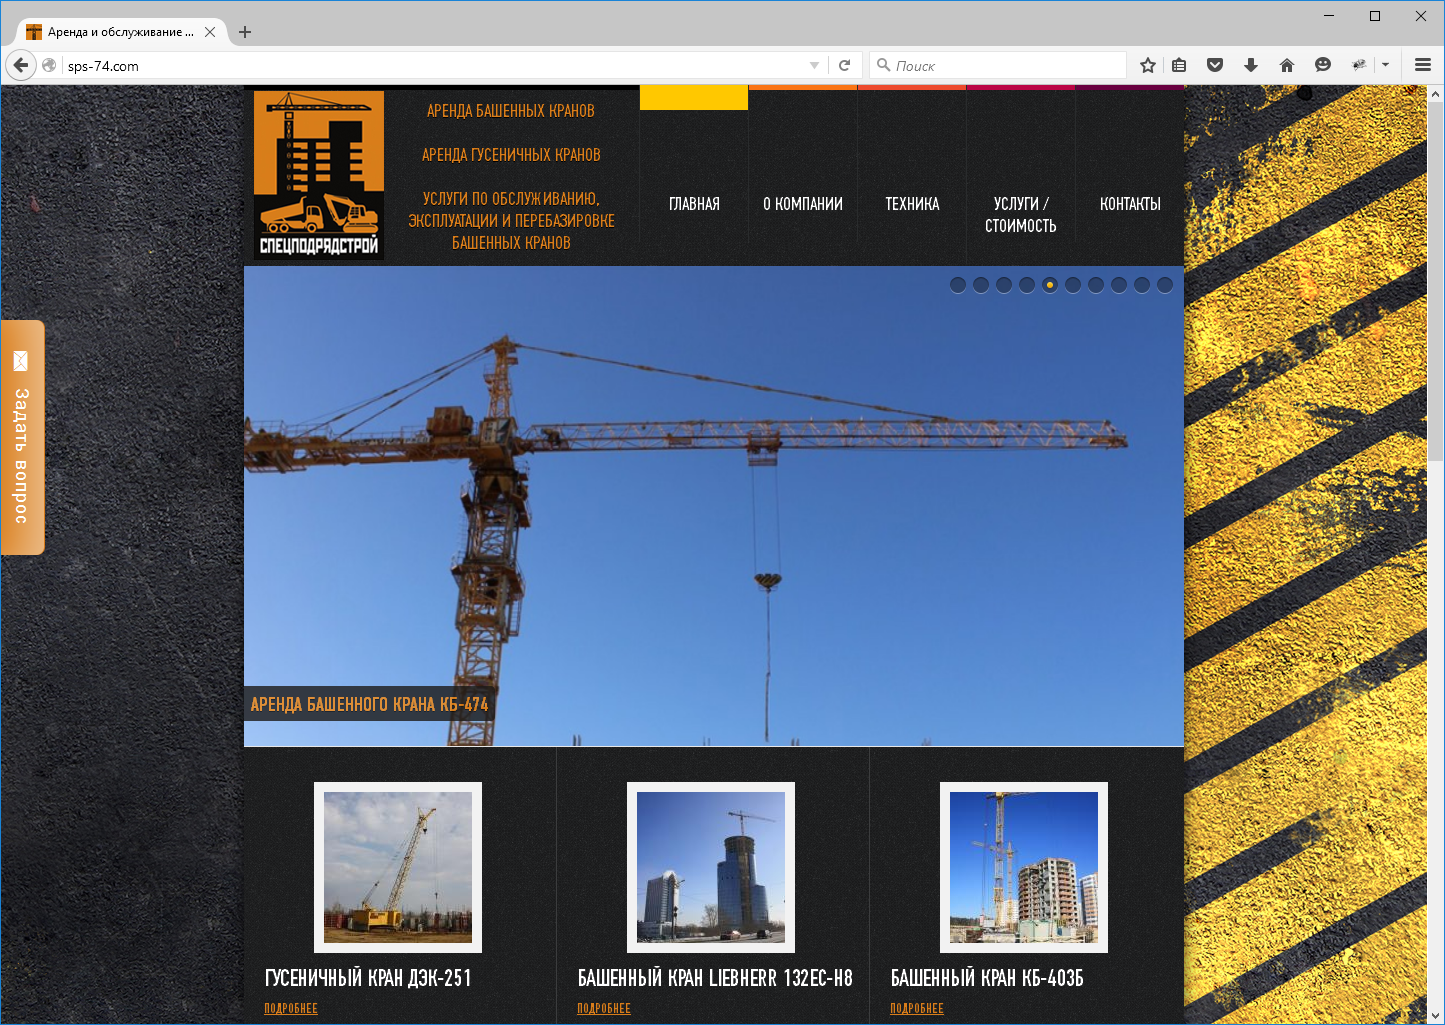Expand the address bar history dropdown
The height and width of the screenshot is (1025, 1445).
[x=814, y=65]
